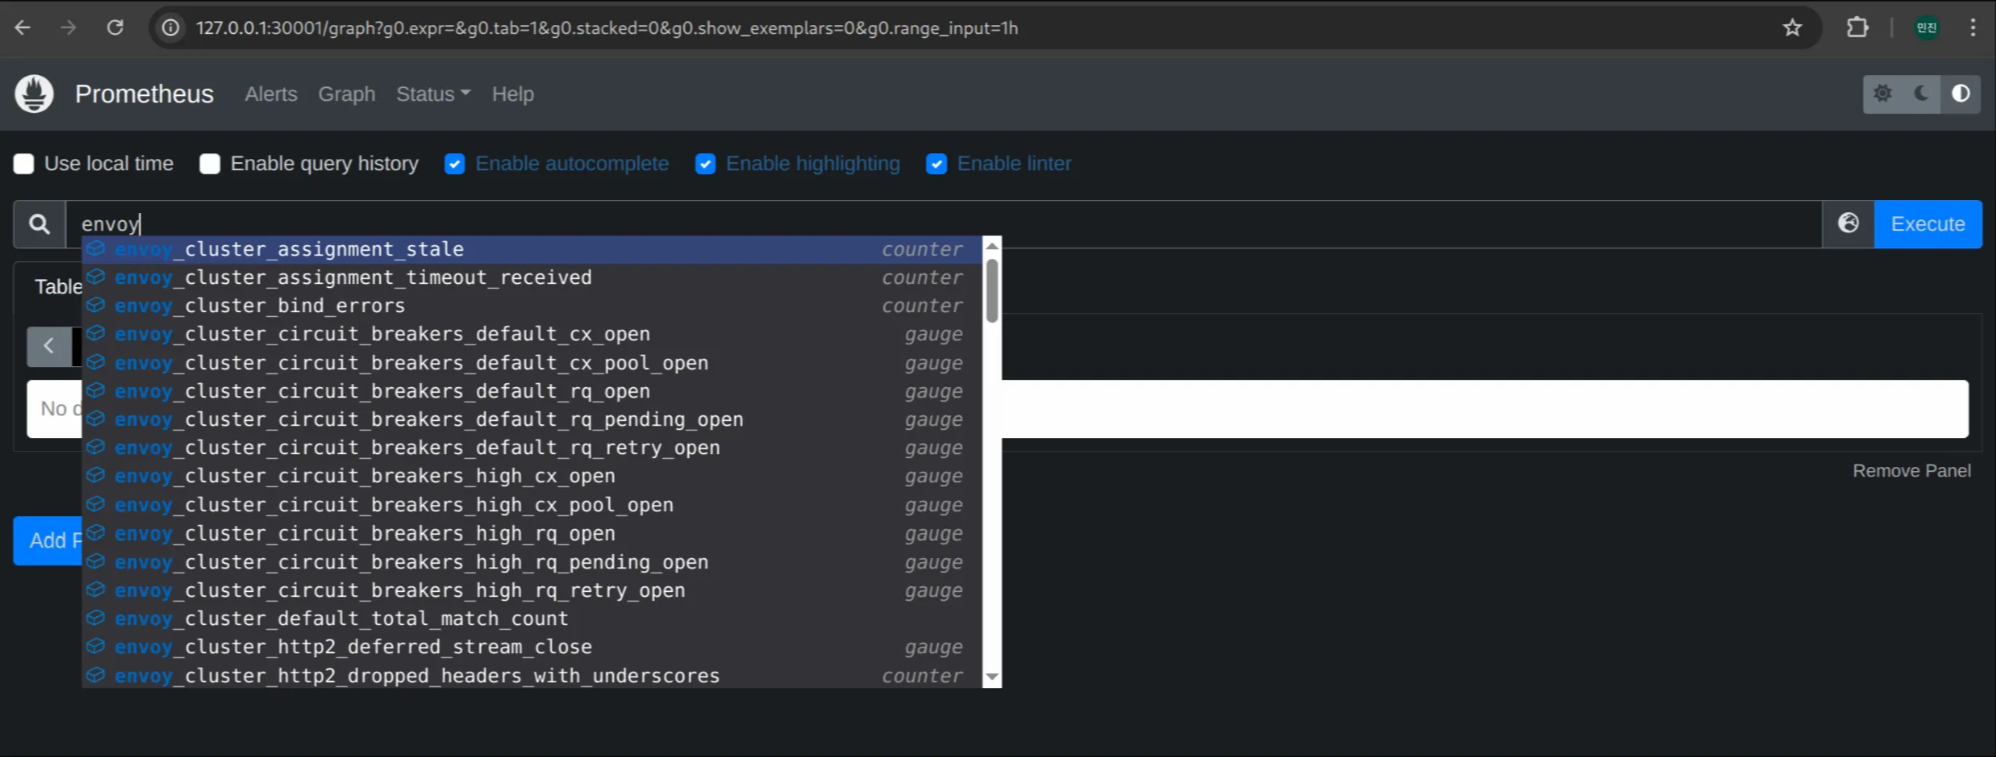Click the Execute button
1996x757 pixels.
click(1928, 224)
